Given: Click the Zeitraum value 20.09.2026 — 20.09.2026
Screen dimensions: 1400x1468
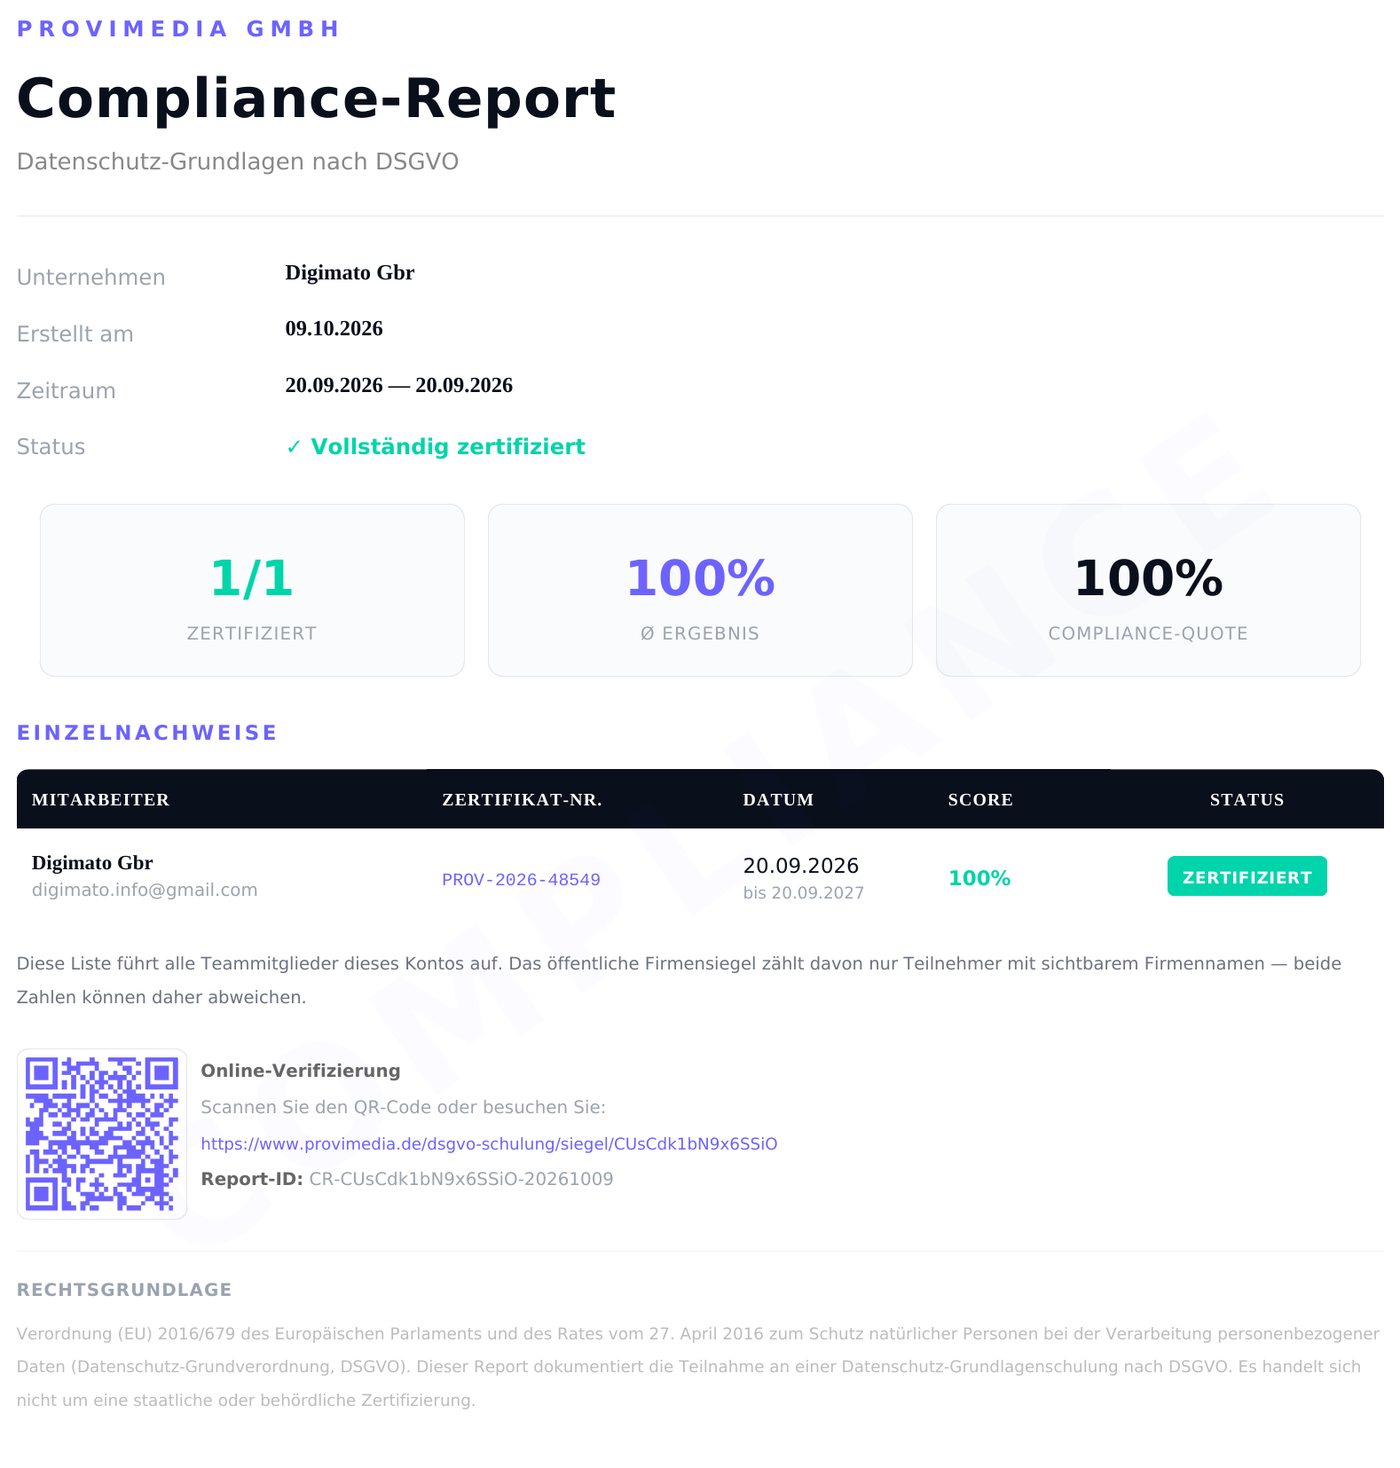Looking at the screenshot, I should [x=399, y=386].
